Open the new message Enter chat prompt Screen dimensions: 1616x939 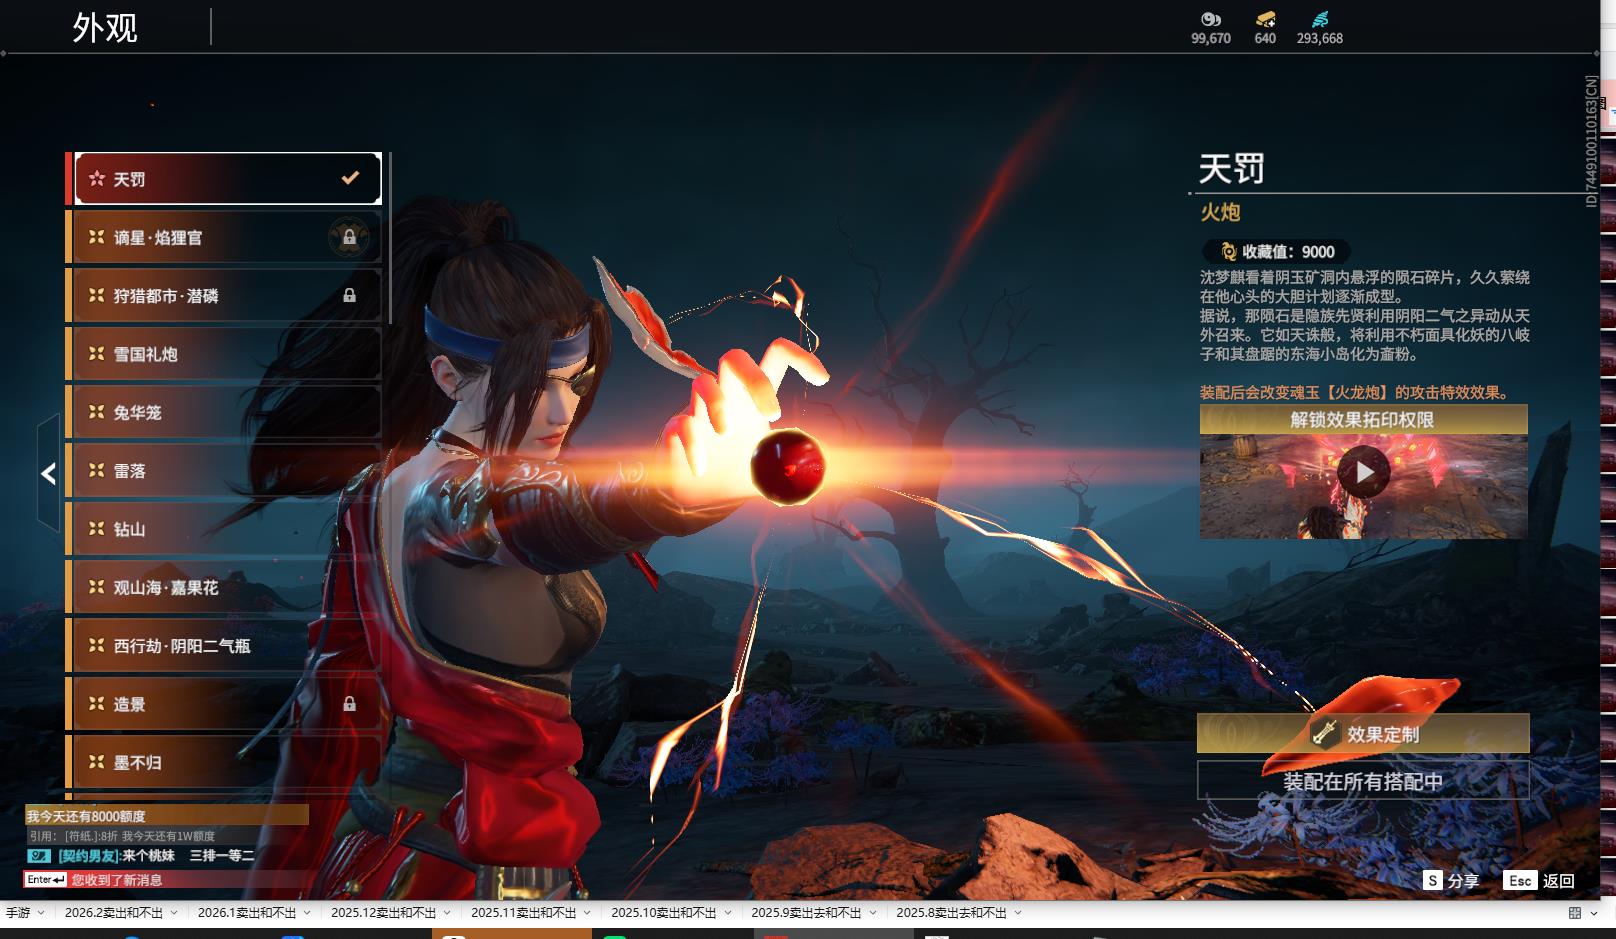tap(46, 880)
